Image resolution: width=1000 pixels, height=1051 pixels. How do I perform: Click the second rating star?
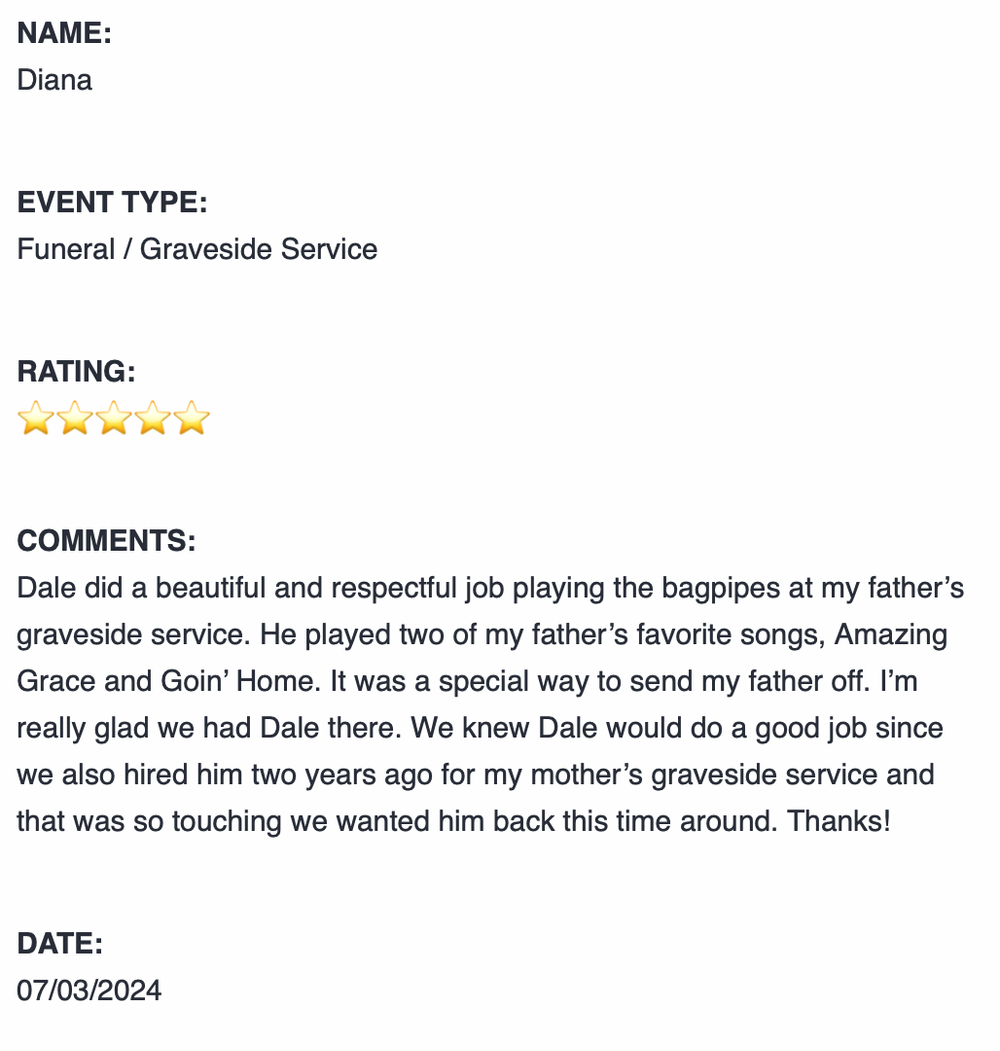pos(74,418)
